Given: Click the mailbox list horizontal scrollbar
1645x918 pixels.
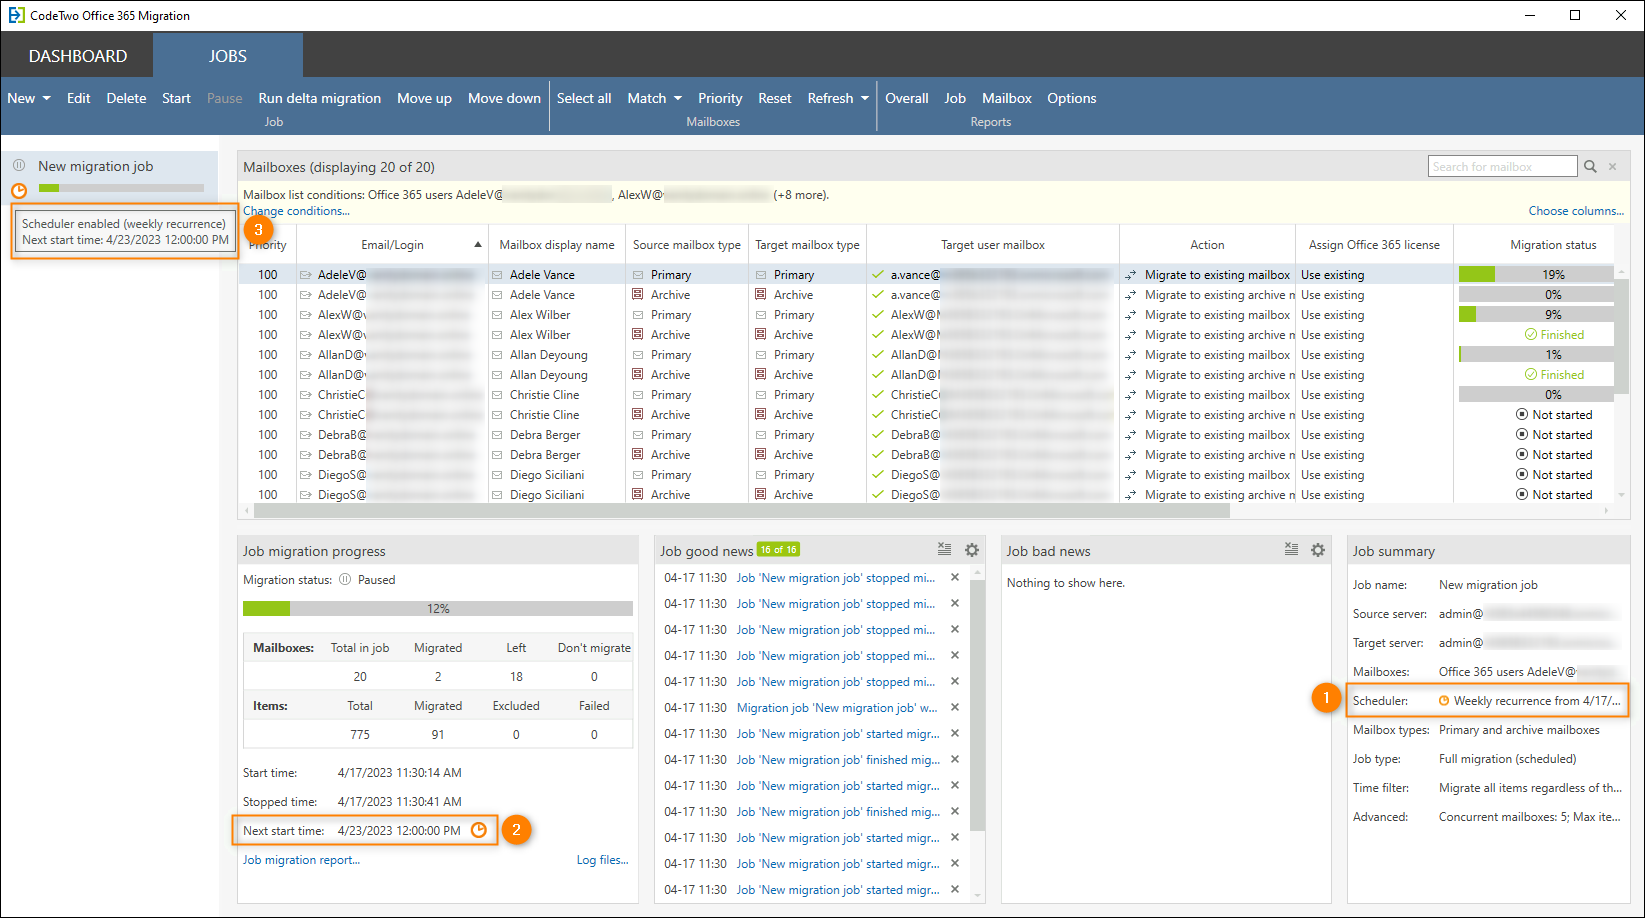Looking at the screenshot, I should 741,510.
